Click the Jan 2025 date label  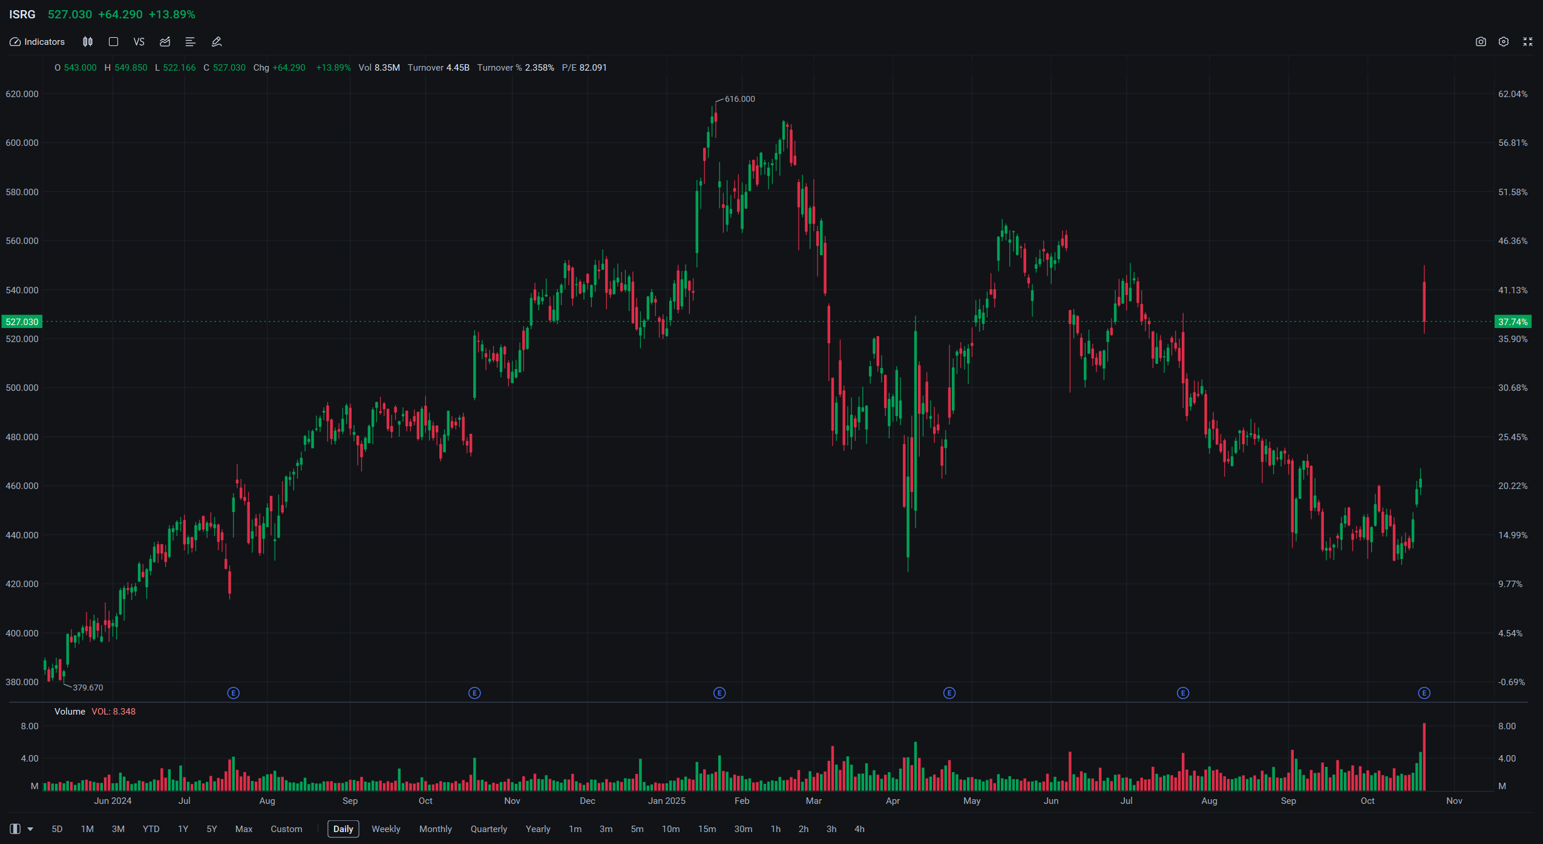667,801
